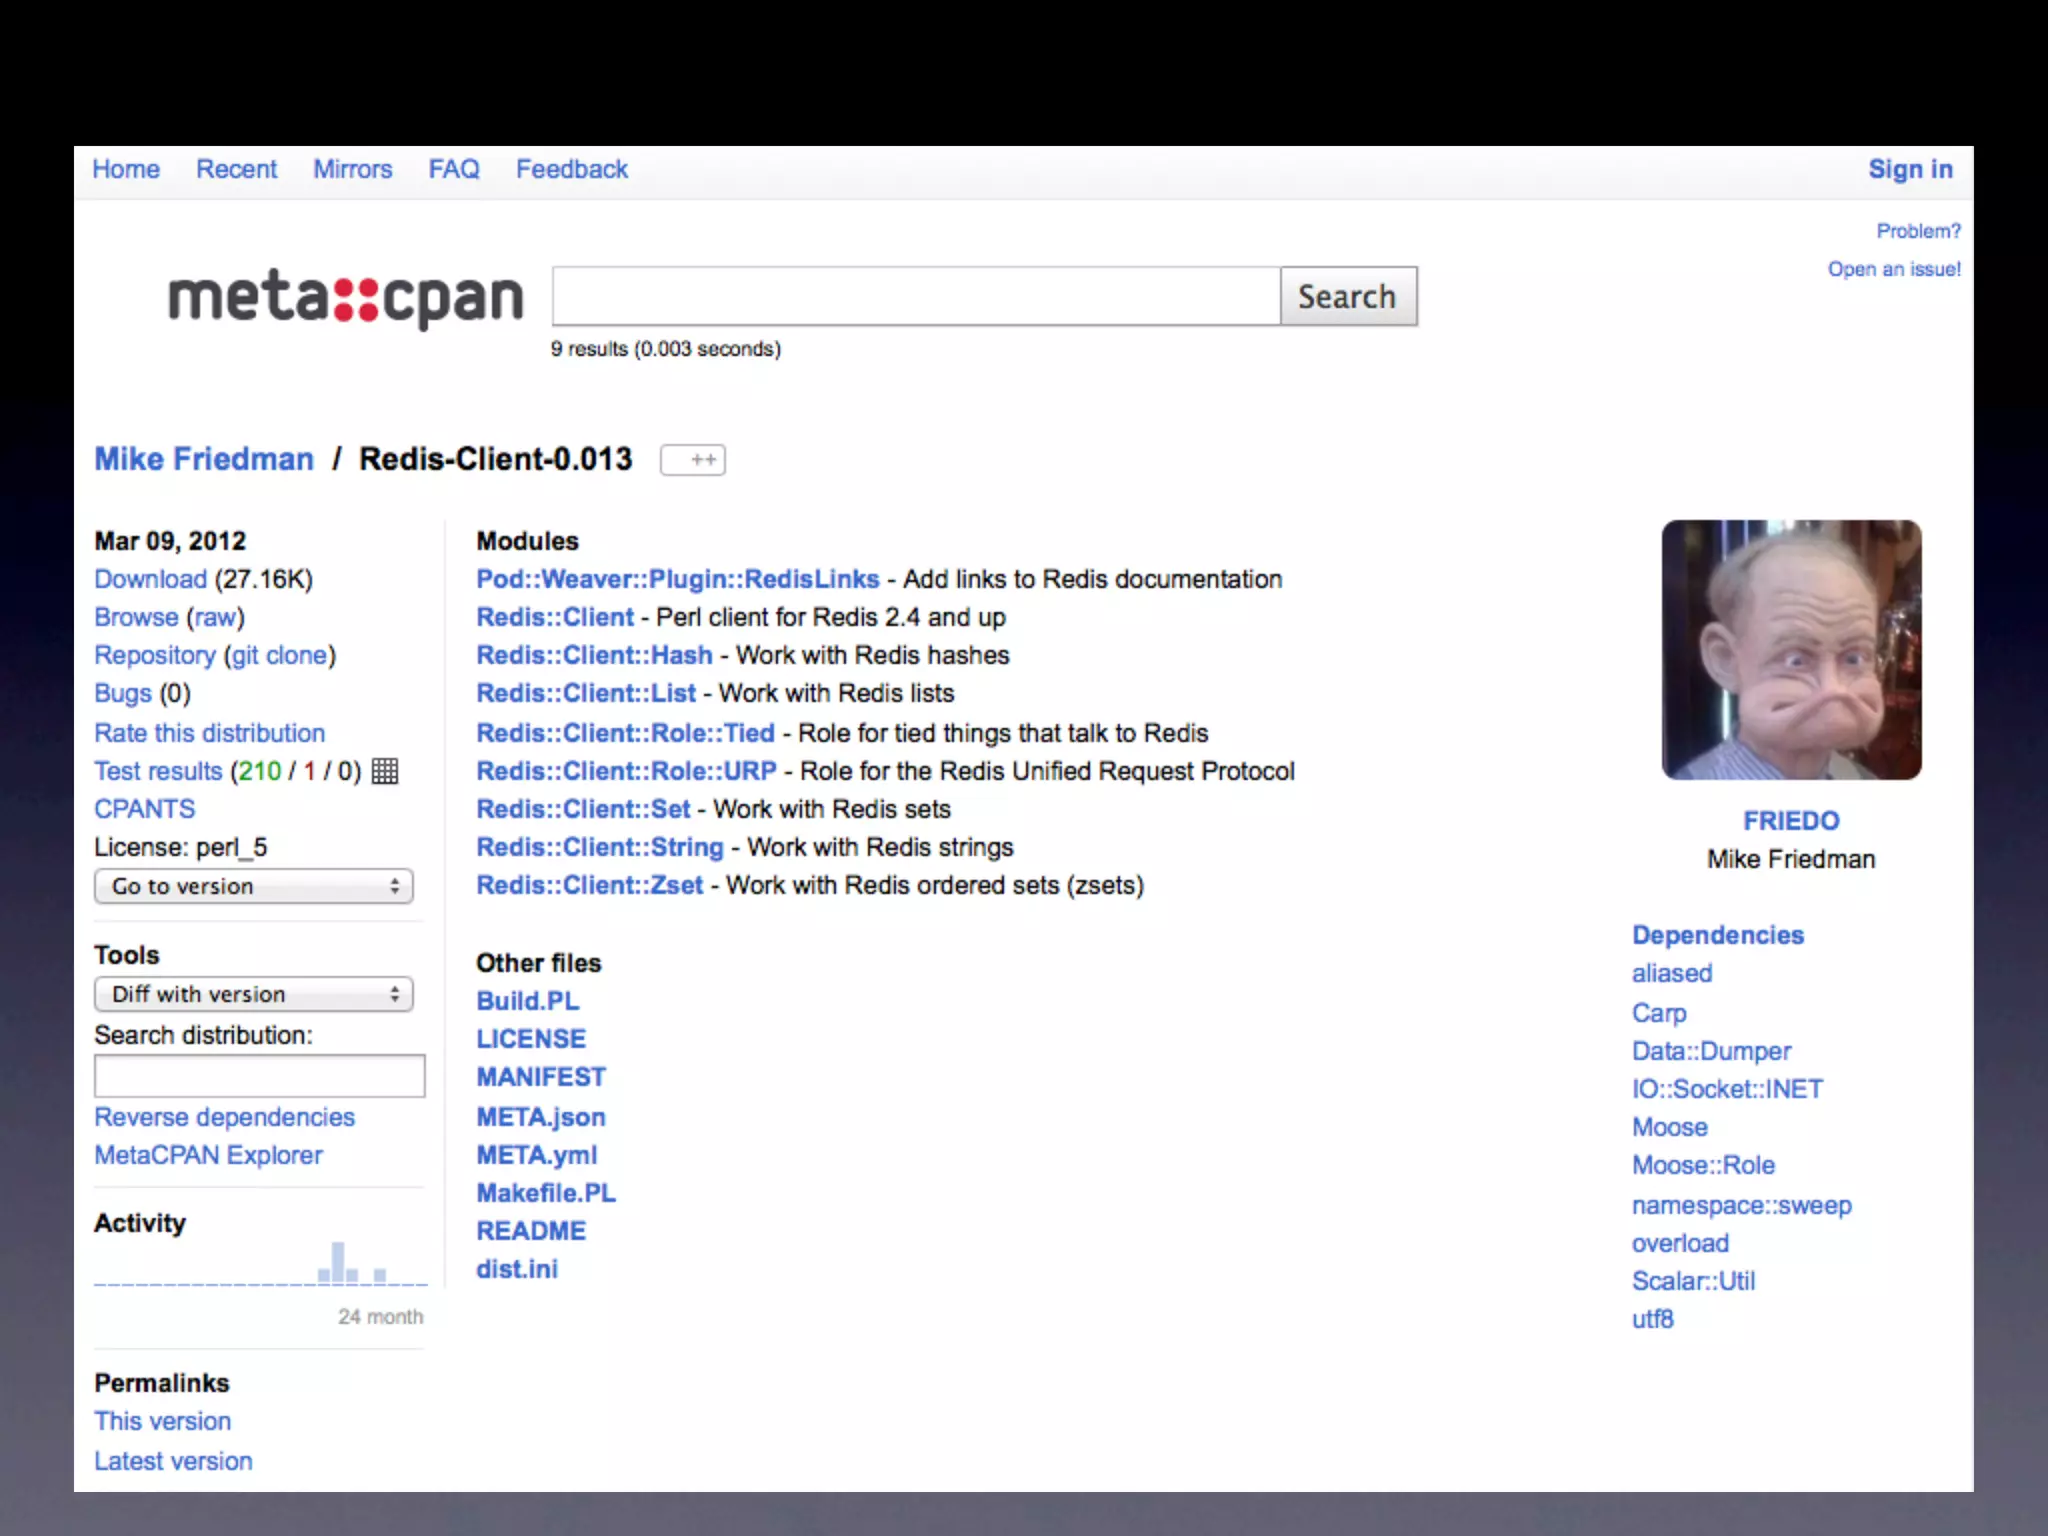Open the Redis::Client::Hash module

[x=594, y=655]
